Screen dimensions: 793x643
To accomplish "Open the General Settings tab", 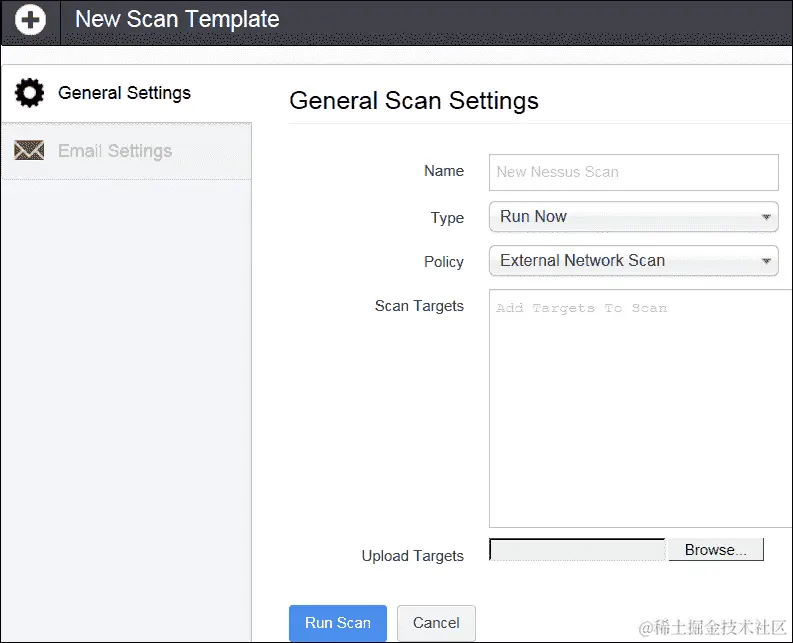I will pyautogui.click(x=126, y=93).
